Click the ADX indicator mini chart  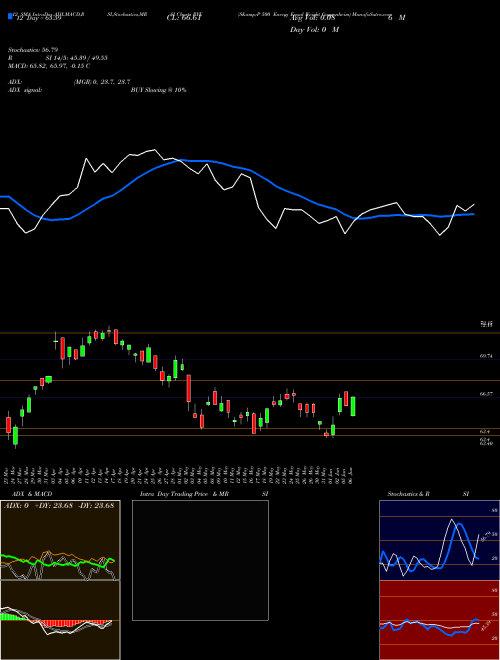[60, 540]
